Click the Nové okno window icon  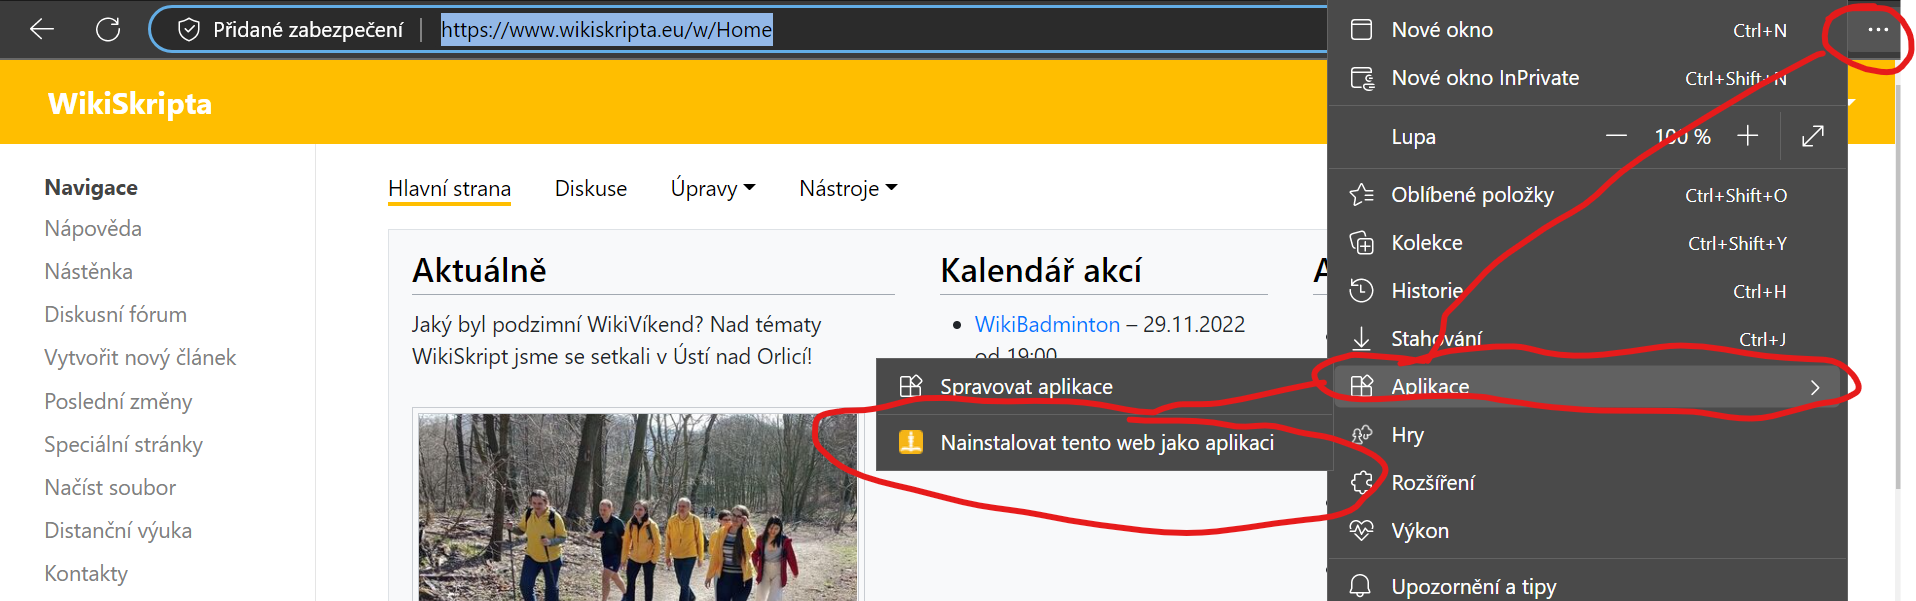click(x=1361, y=30)
